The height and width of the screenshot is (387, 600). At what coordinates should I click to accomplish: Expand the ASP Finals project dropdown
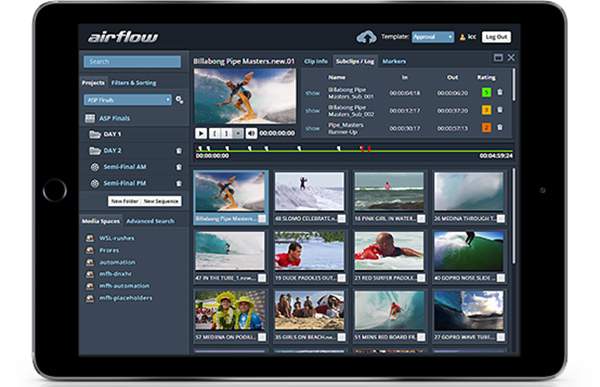coord(127,100)
